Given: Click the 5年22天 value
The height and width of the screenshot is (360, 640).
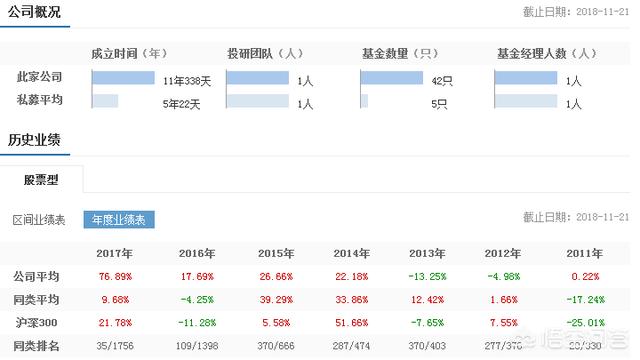Looking at the screenshot, I should (181, 104).
